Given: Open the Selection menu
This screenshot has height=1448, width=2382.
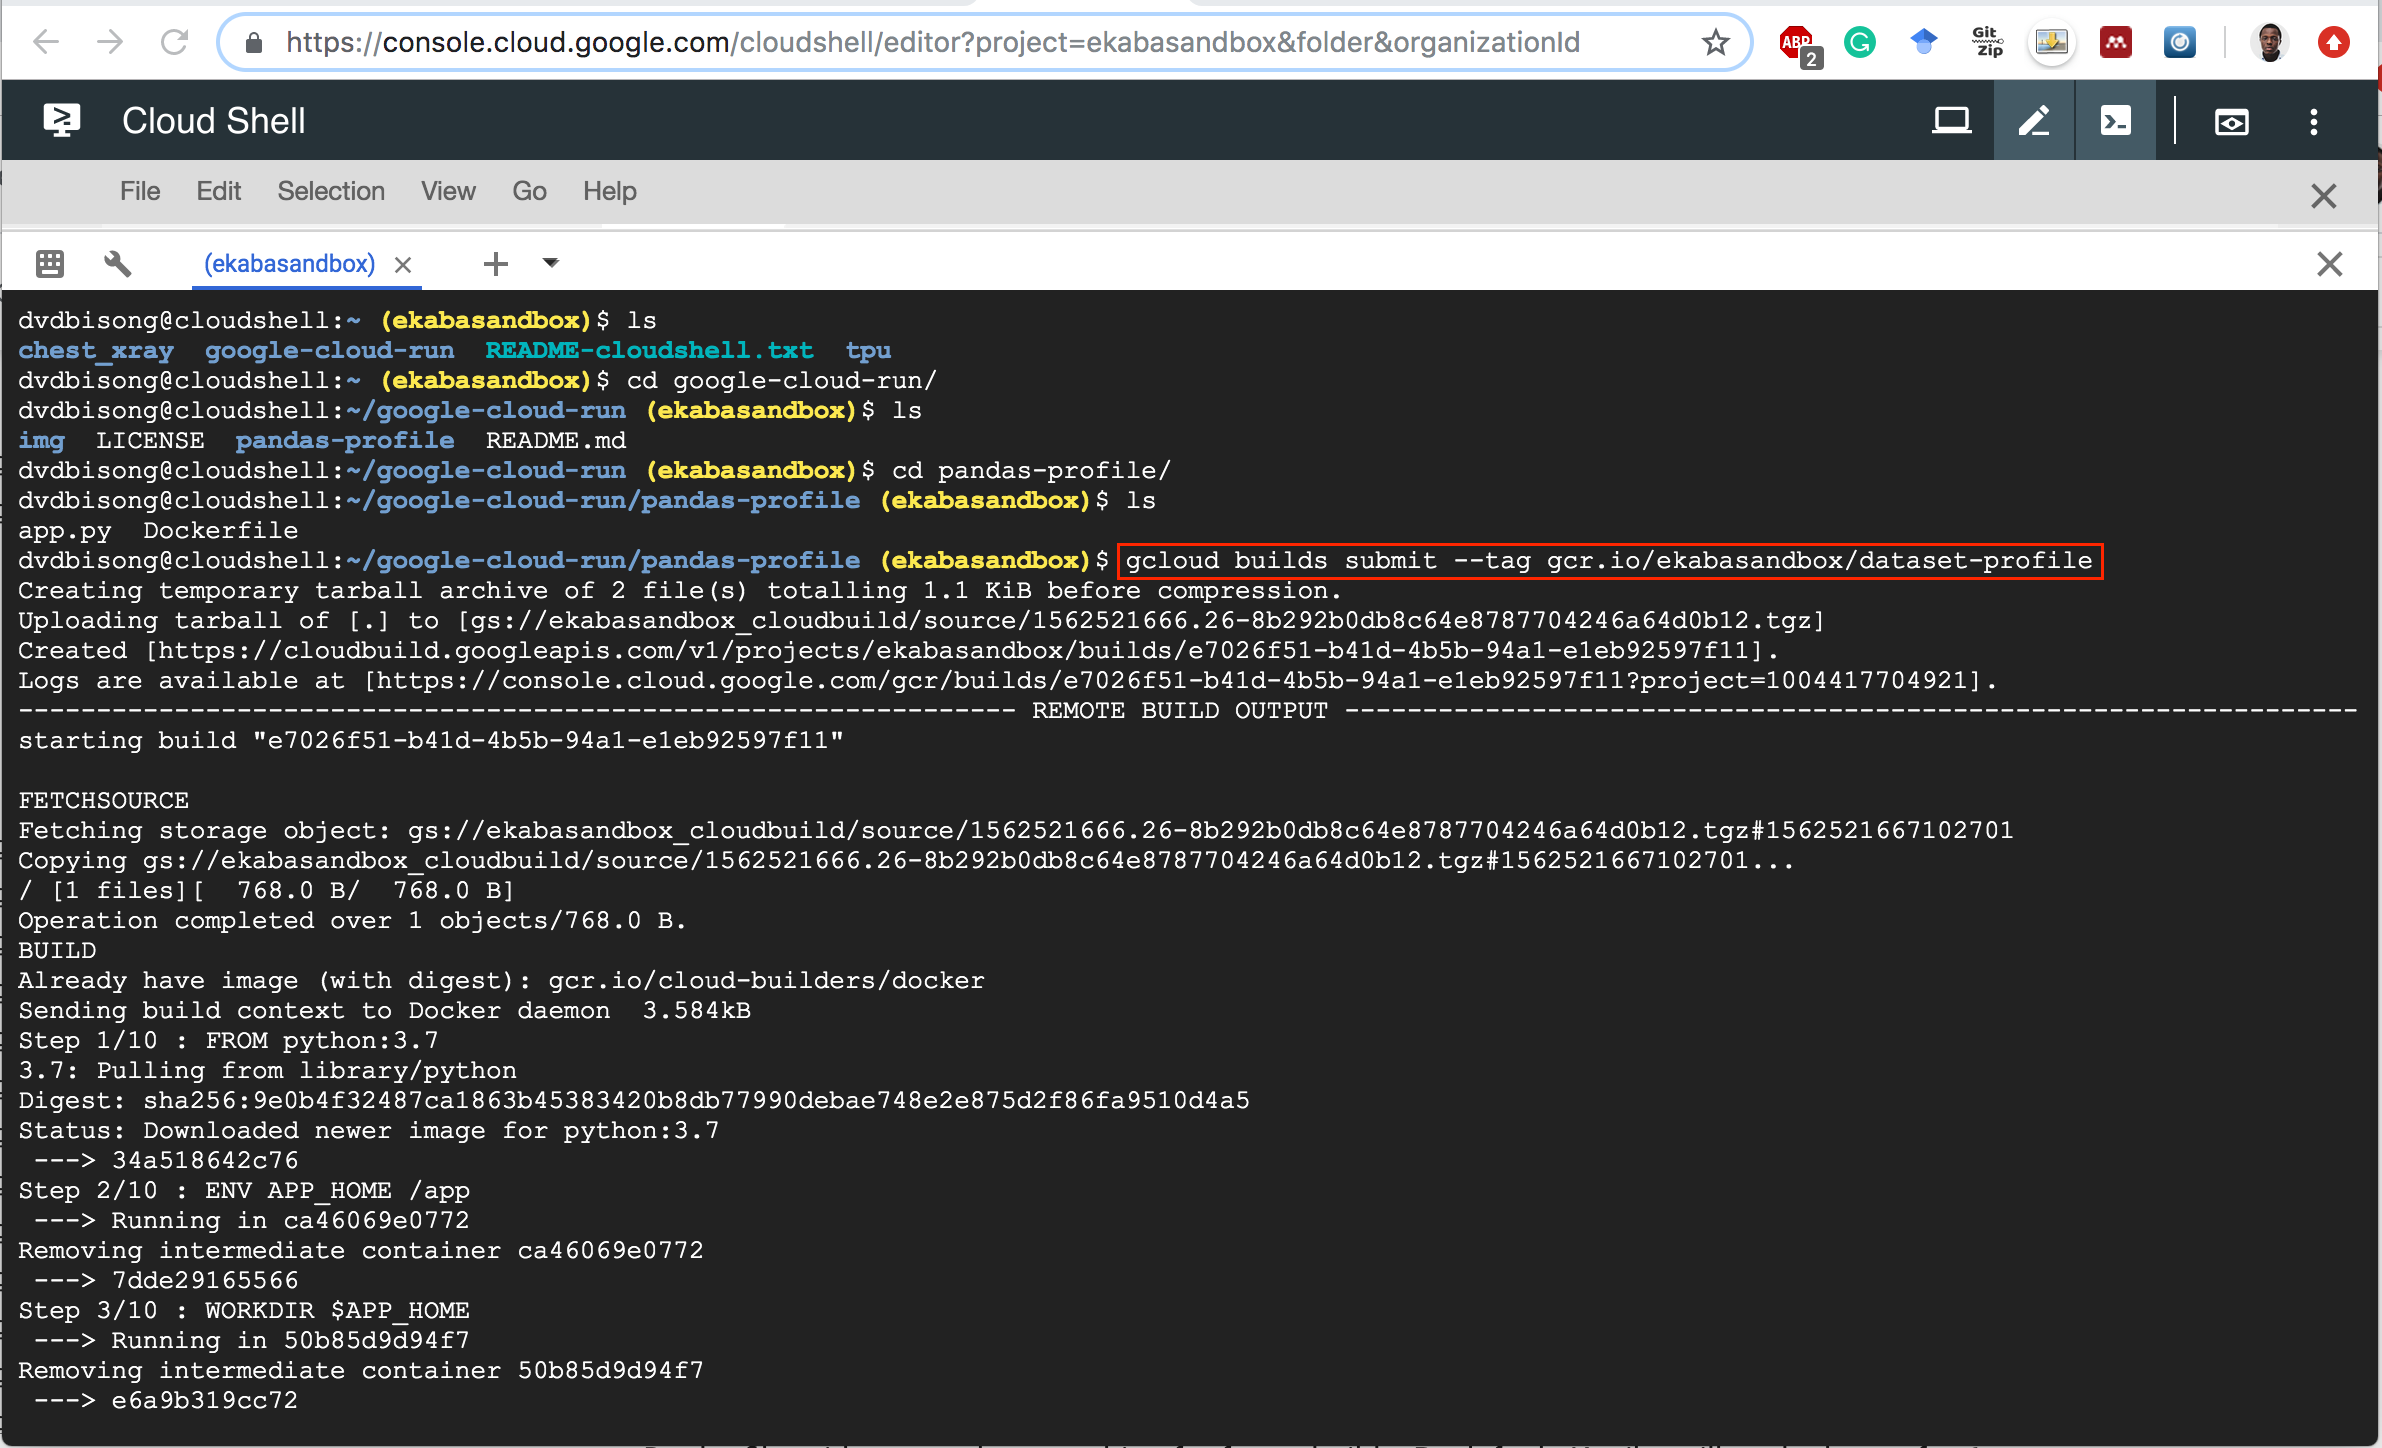Looking at the screenshot, I should [331, 191].
